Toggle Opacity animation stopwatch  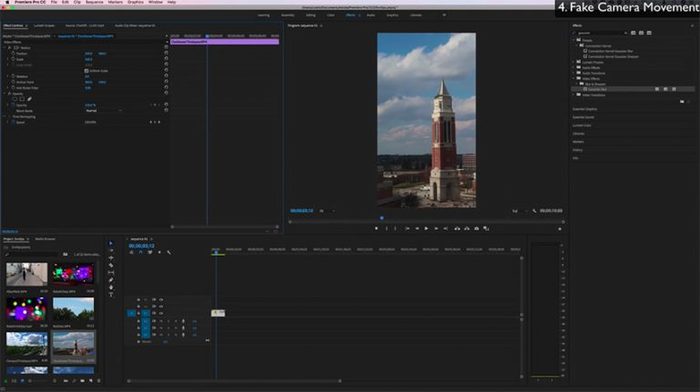[13, 105]
